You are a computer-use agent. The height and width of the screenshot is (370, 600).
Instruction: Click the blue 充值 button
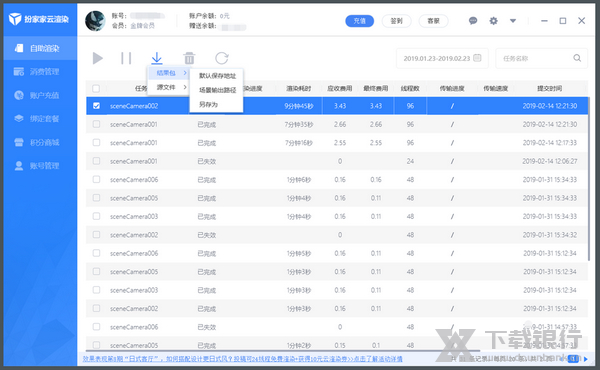click(359, 21)
